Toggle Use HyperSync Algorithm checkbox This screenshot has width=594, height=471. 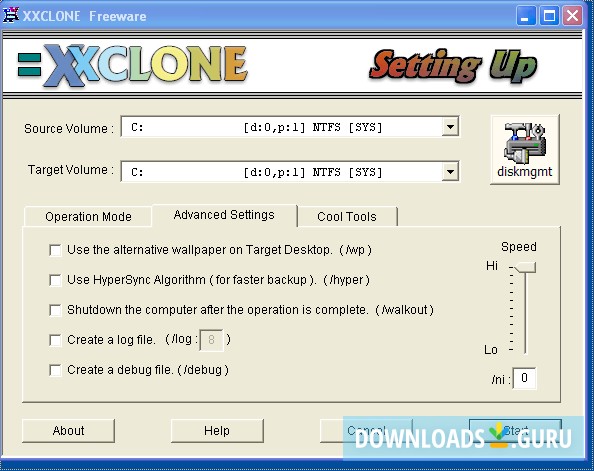(x=55, y=280)
